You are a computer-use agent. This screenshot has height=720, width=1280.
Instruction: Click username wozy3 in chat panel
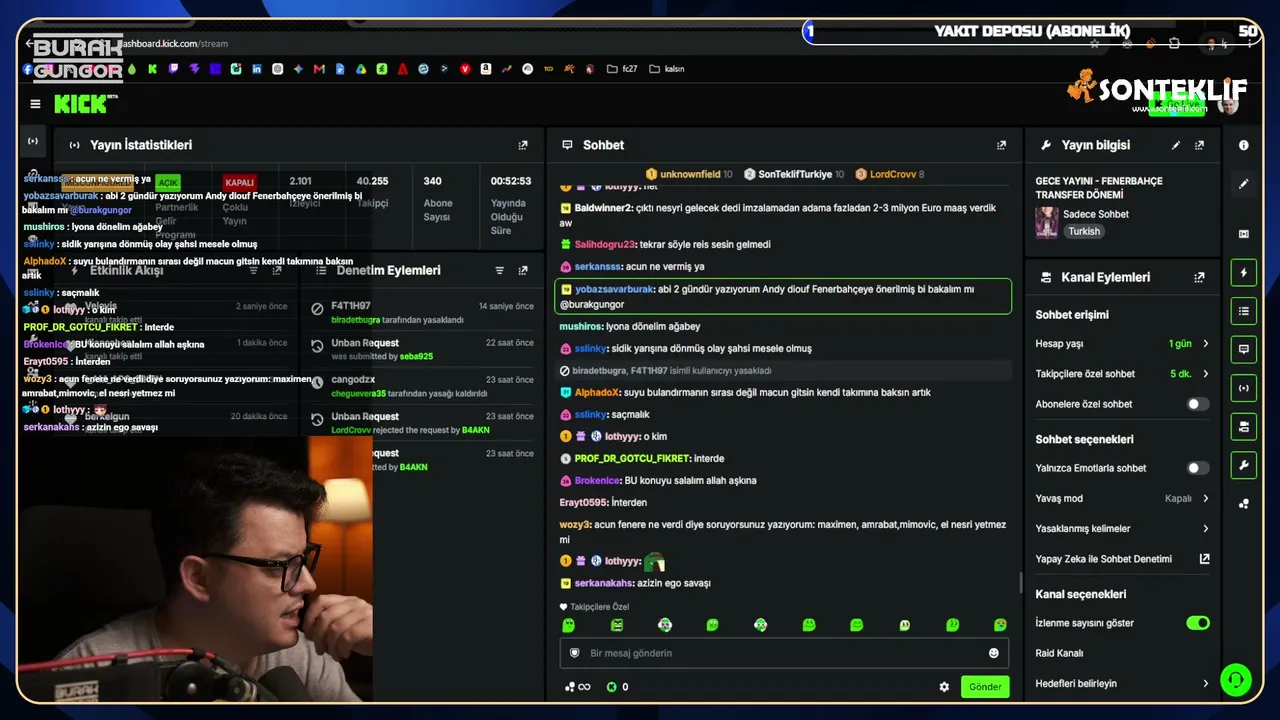[575, 524]
